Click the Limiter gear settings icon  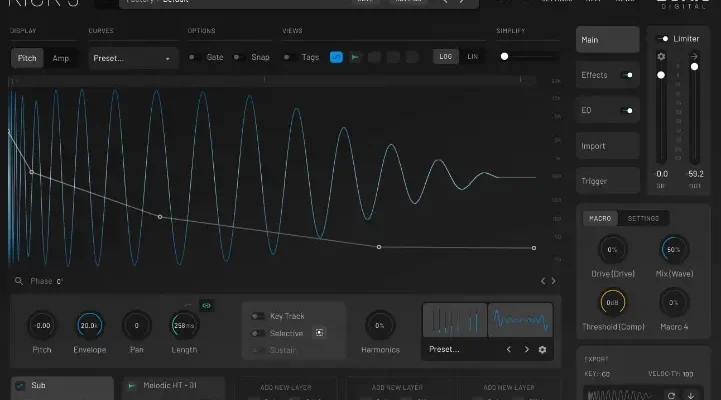tap(661, 57)
